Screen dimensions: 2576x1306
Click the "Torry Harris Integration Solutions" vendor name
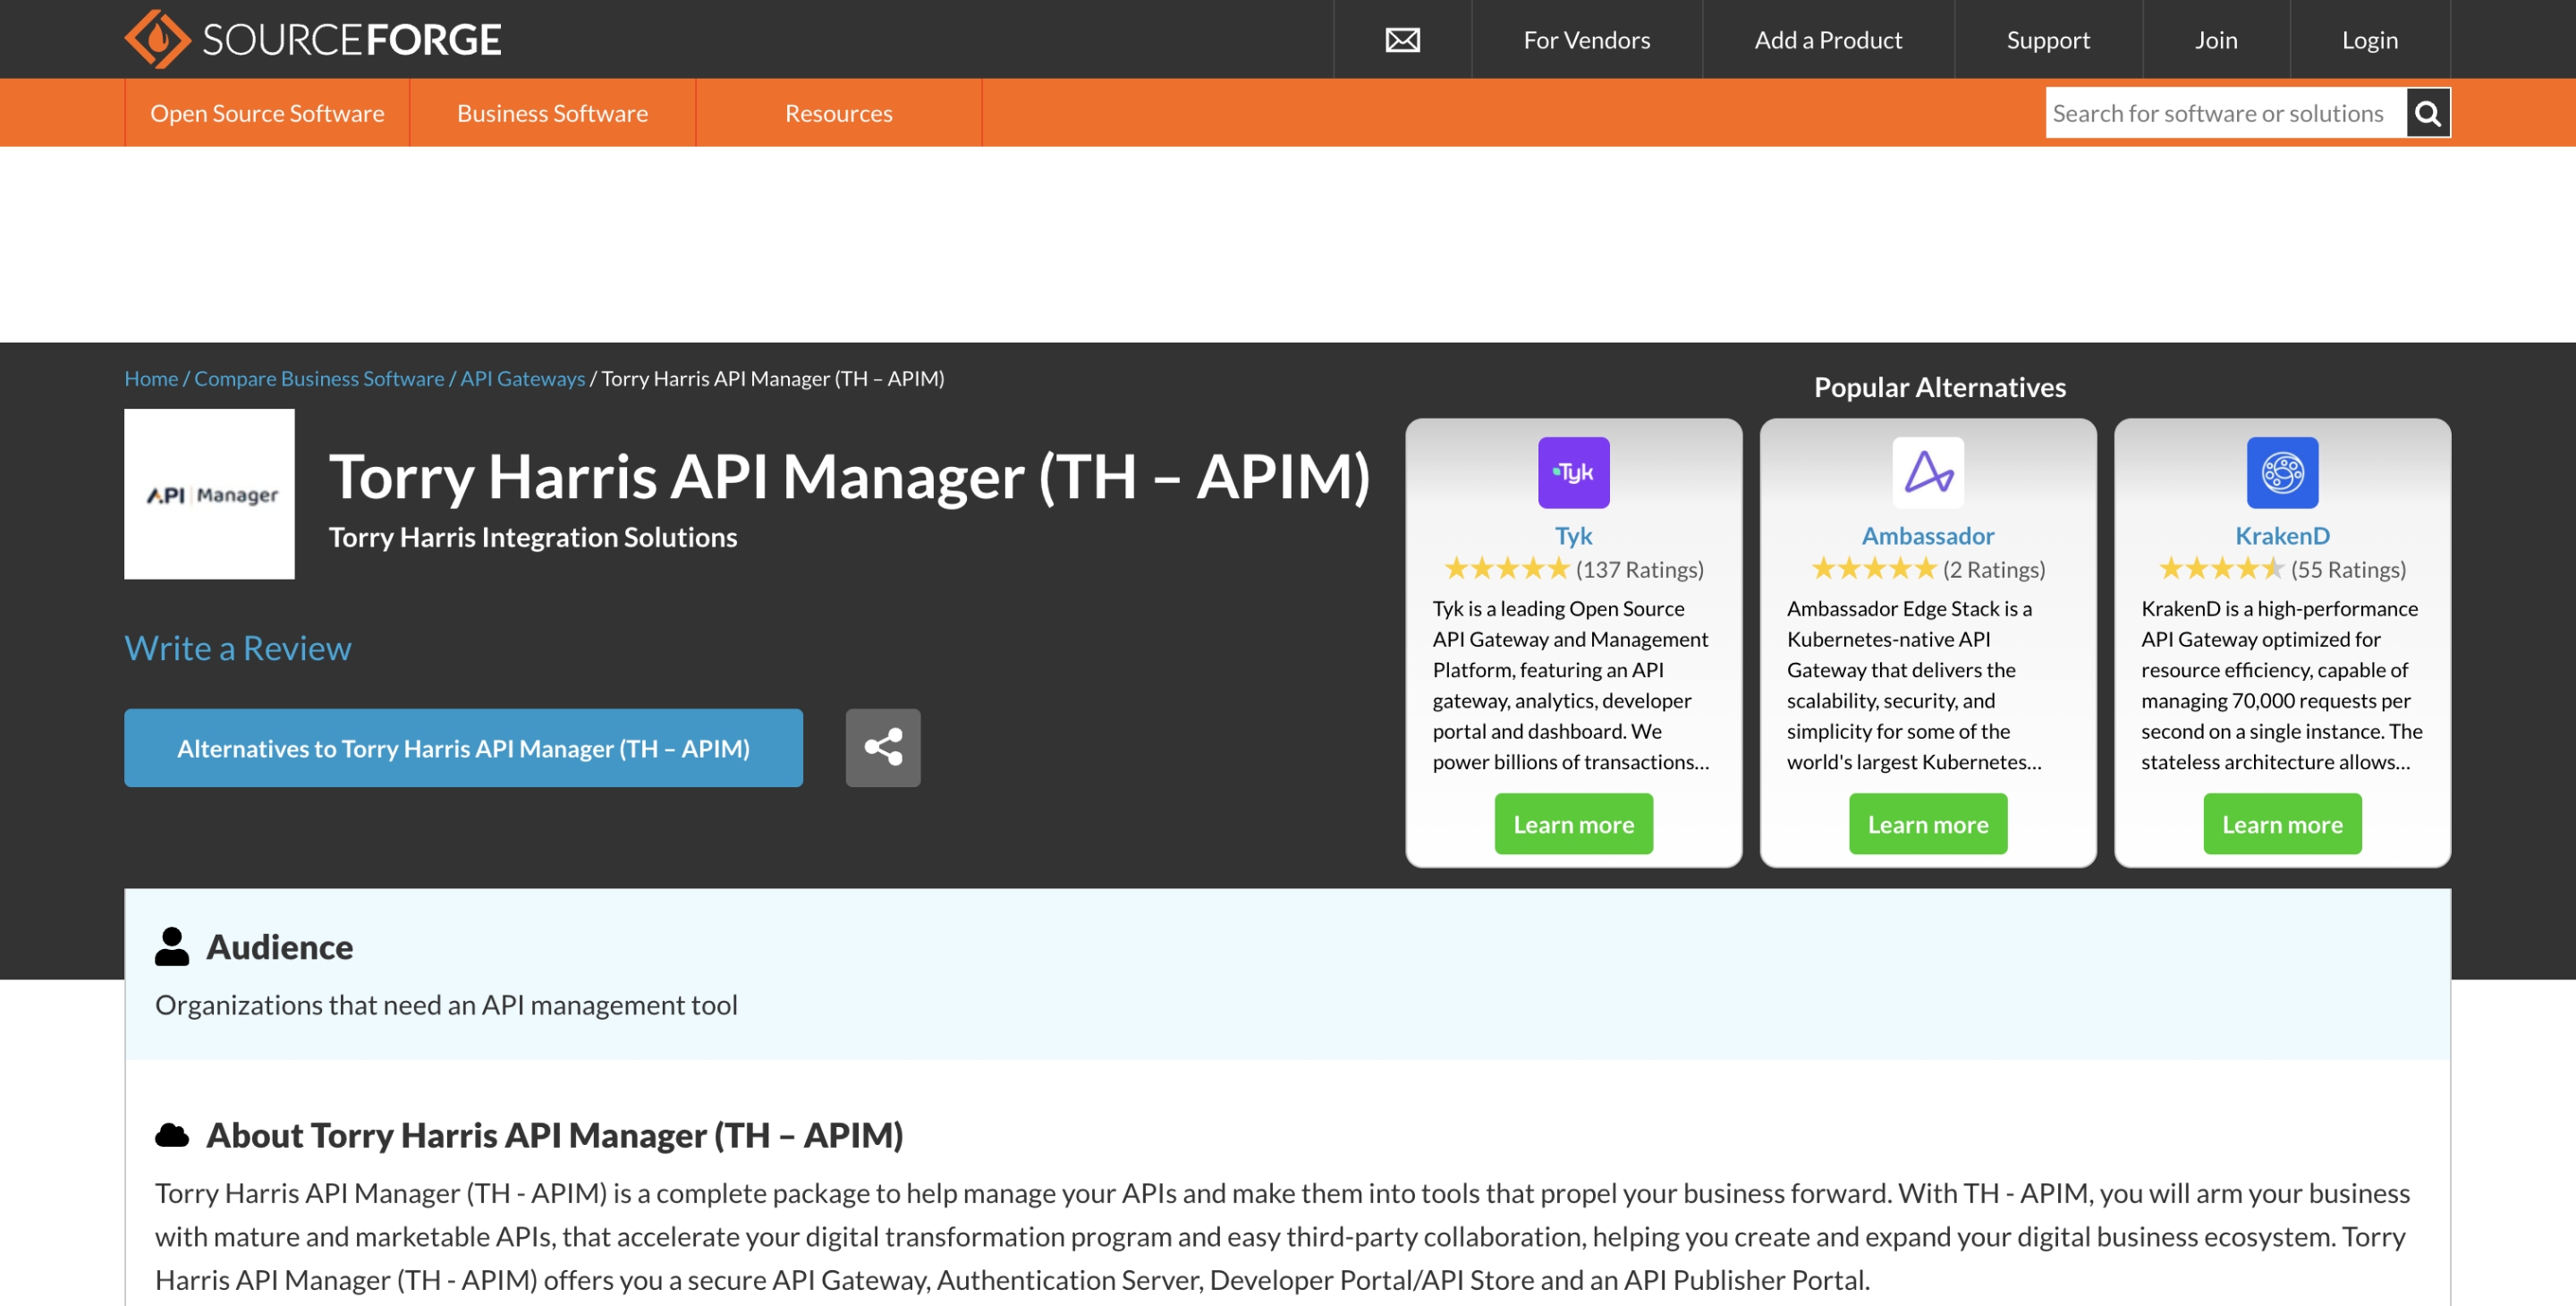tap(533, 536)
